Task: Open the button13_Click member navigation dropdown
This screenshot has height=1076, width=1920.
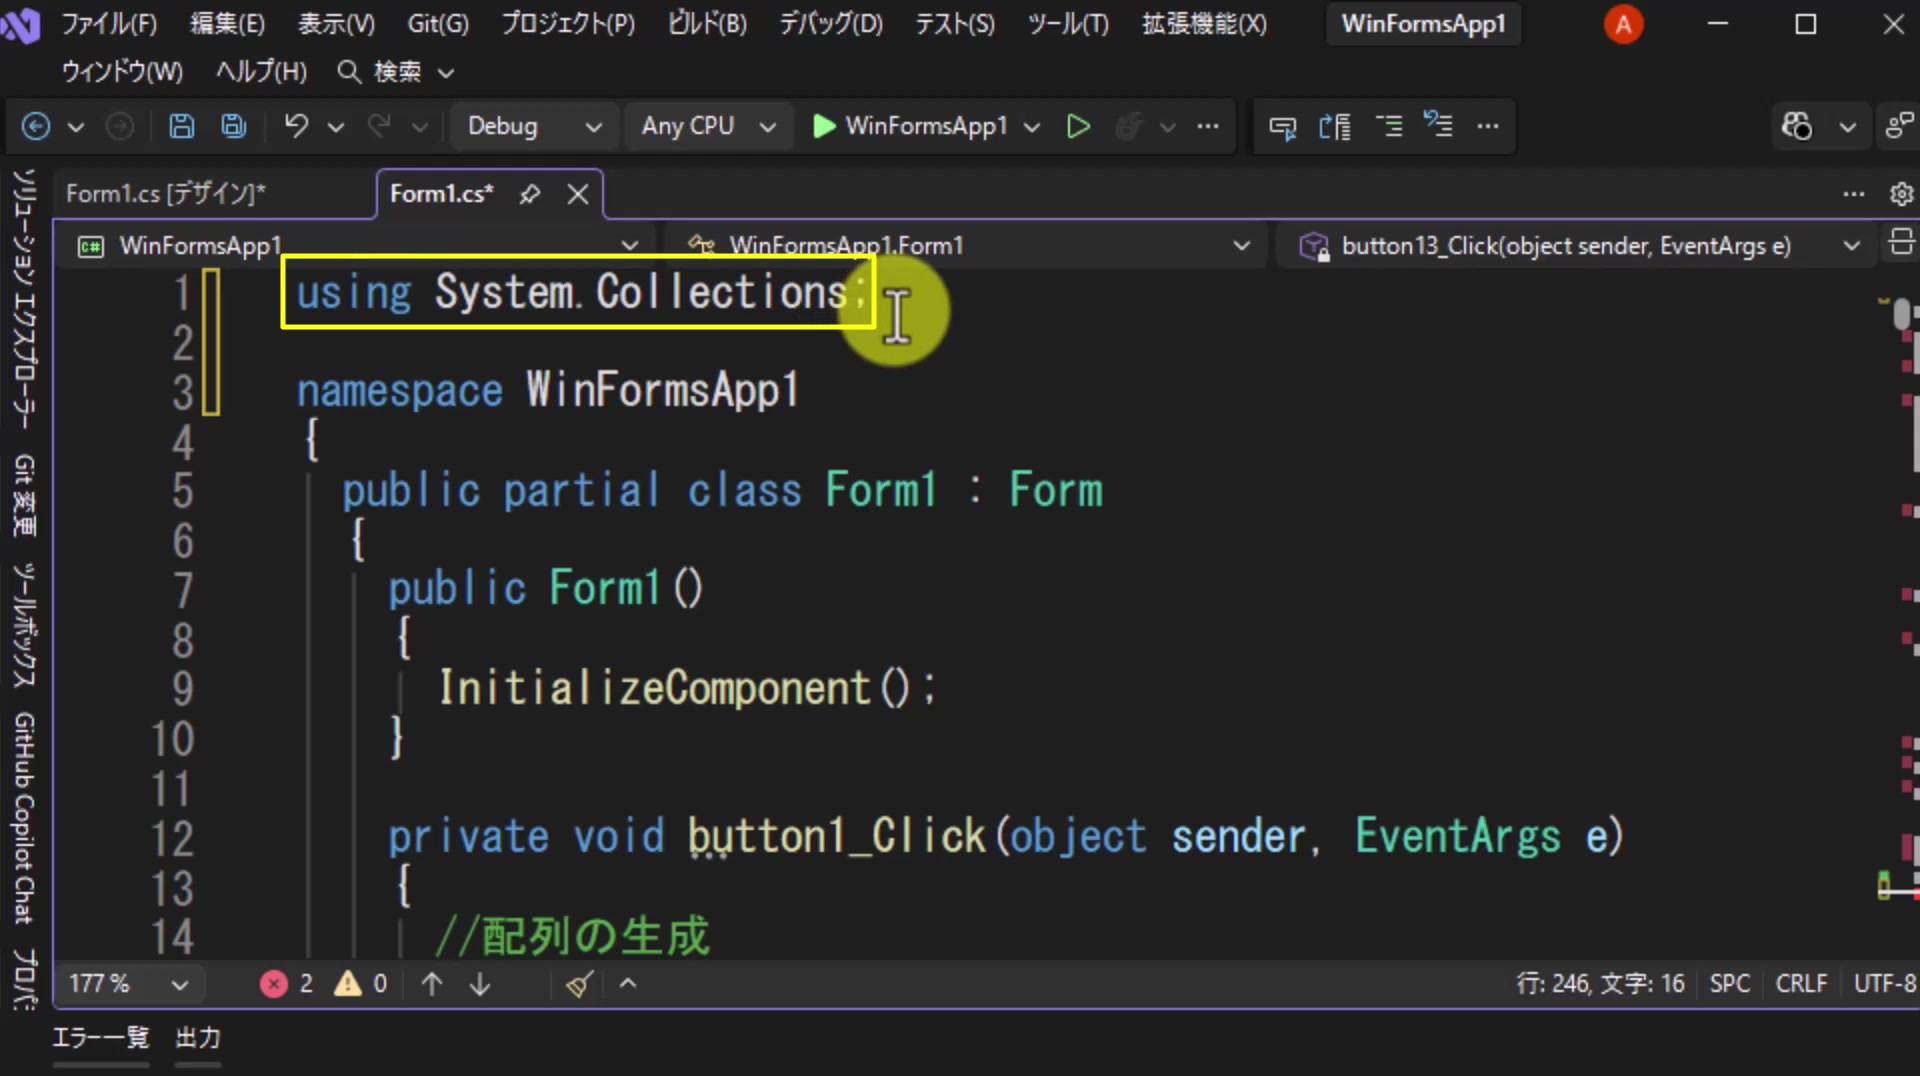Action: click(x=1578, y=245)
